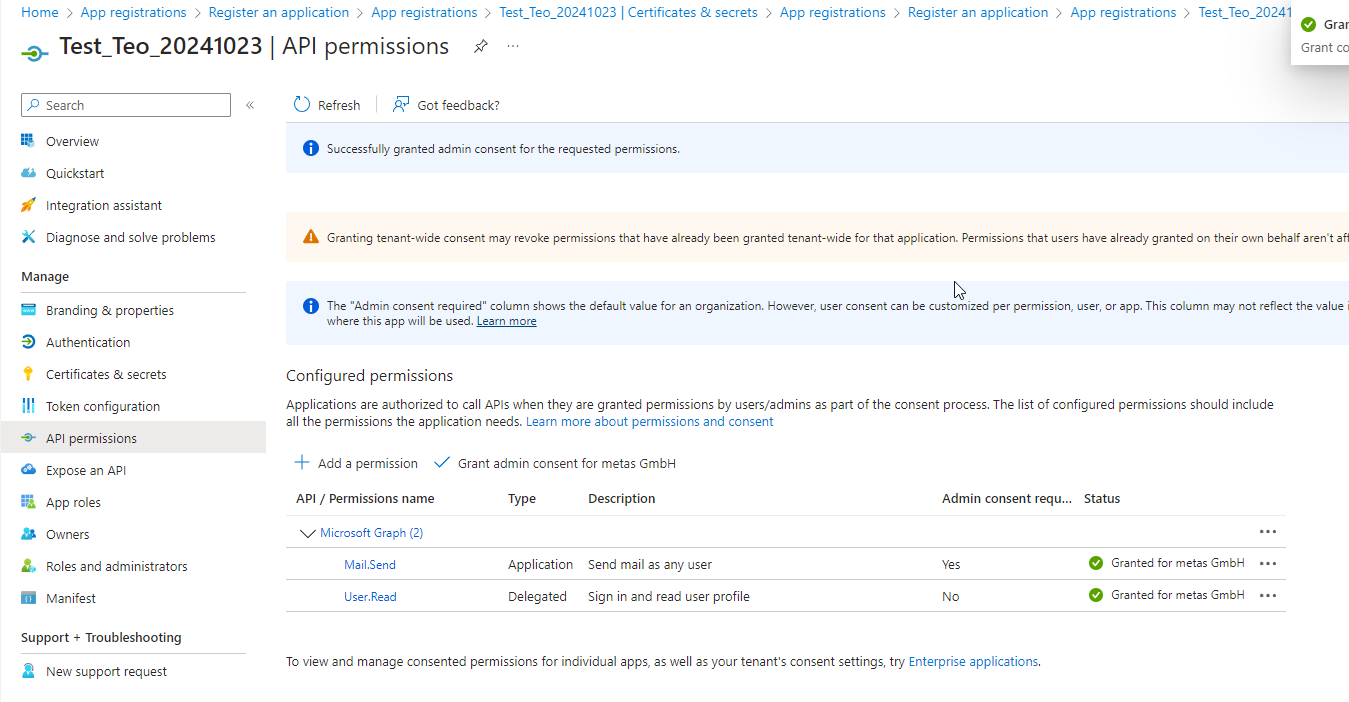This screenshot has width=1349, height=702.
Task: Open Learn more about permissions and consent
Action: 650,421
